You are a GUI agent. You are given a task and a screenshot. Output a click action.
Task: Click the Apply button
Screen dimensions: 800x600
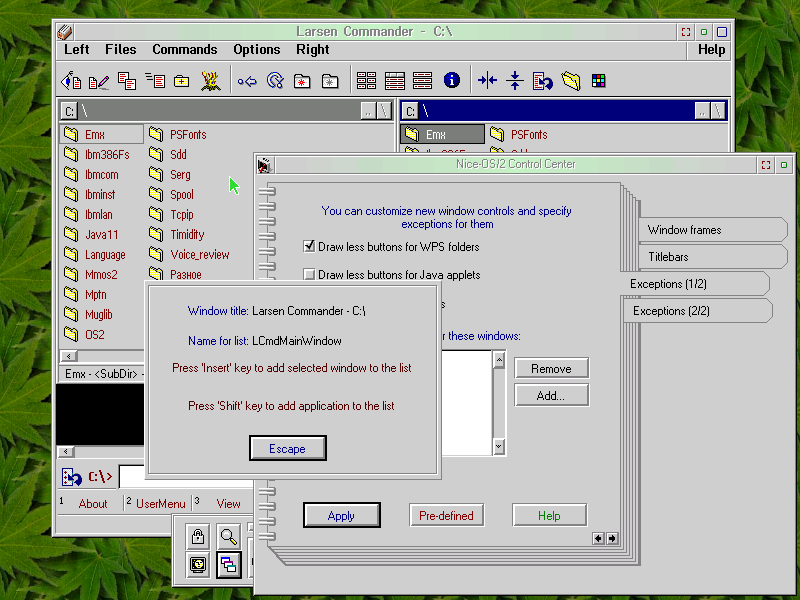(341, 515)
